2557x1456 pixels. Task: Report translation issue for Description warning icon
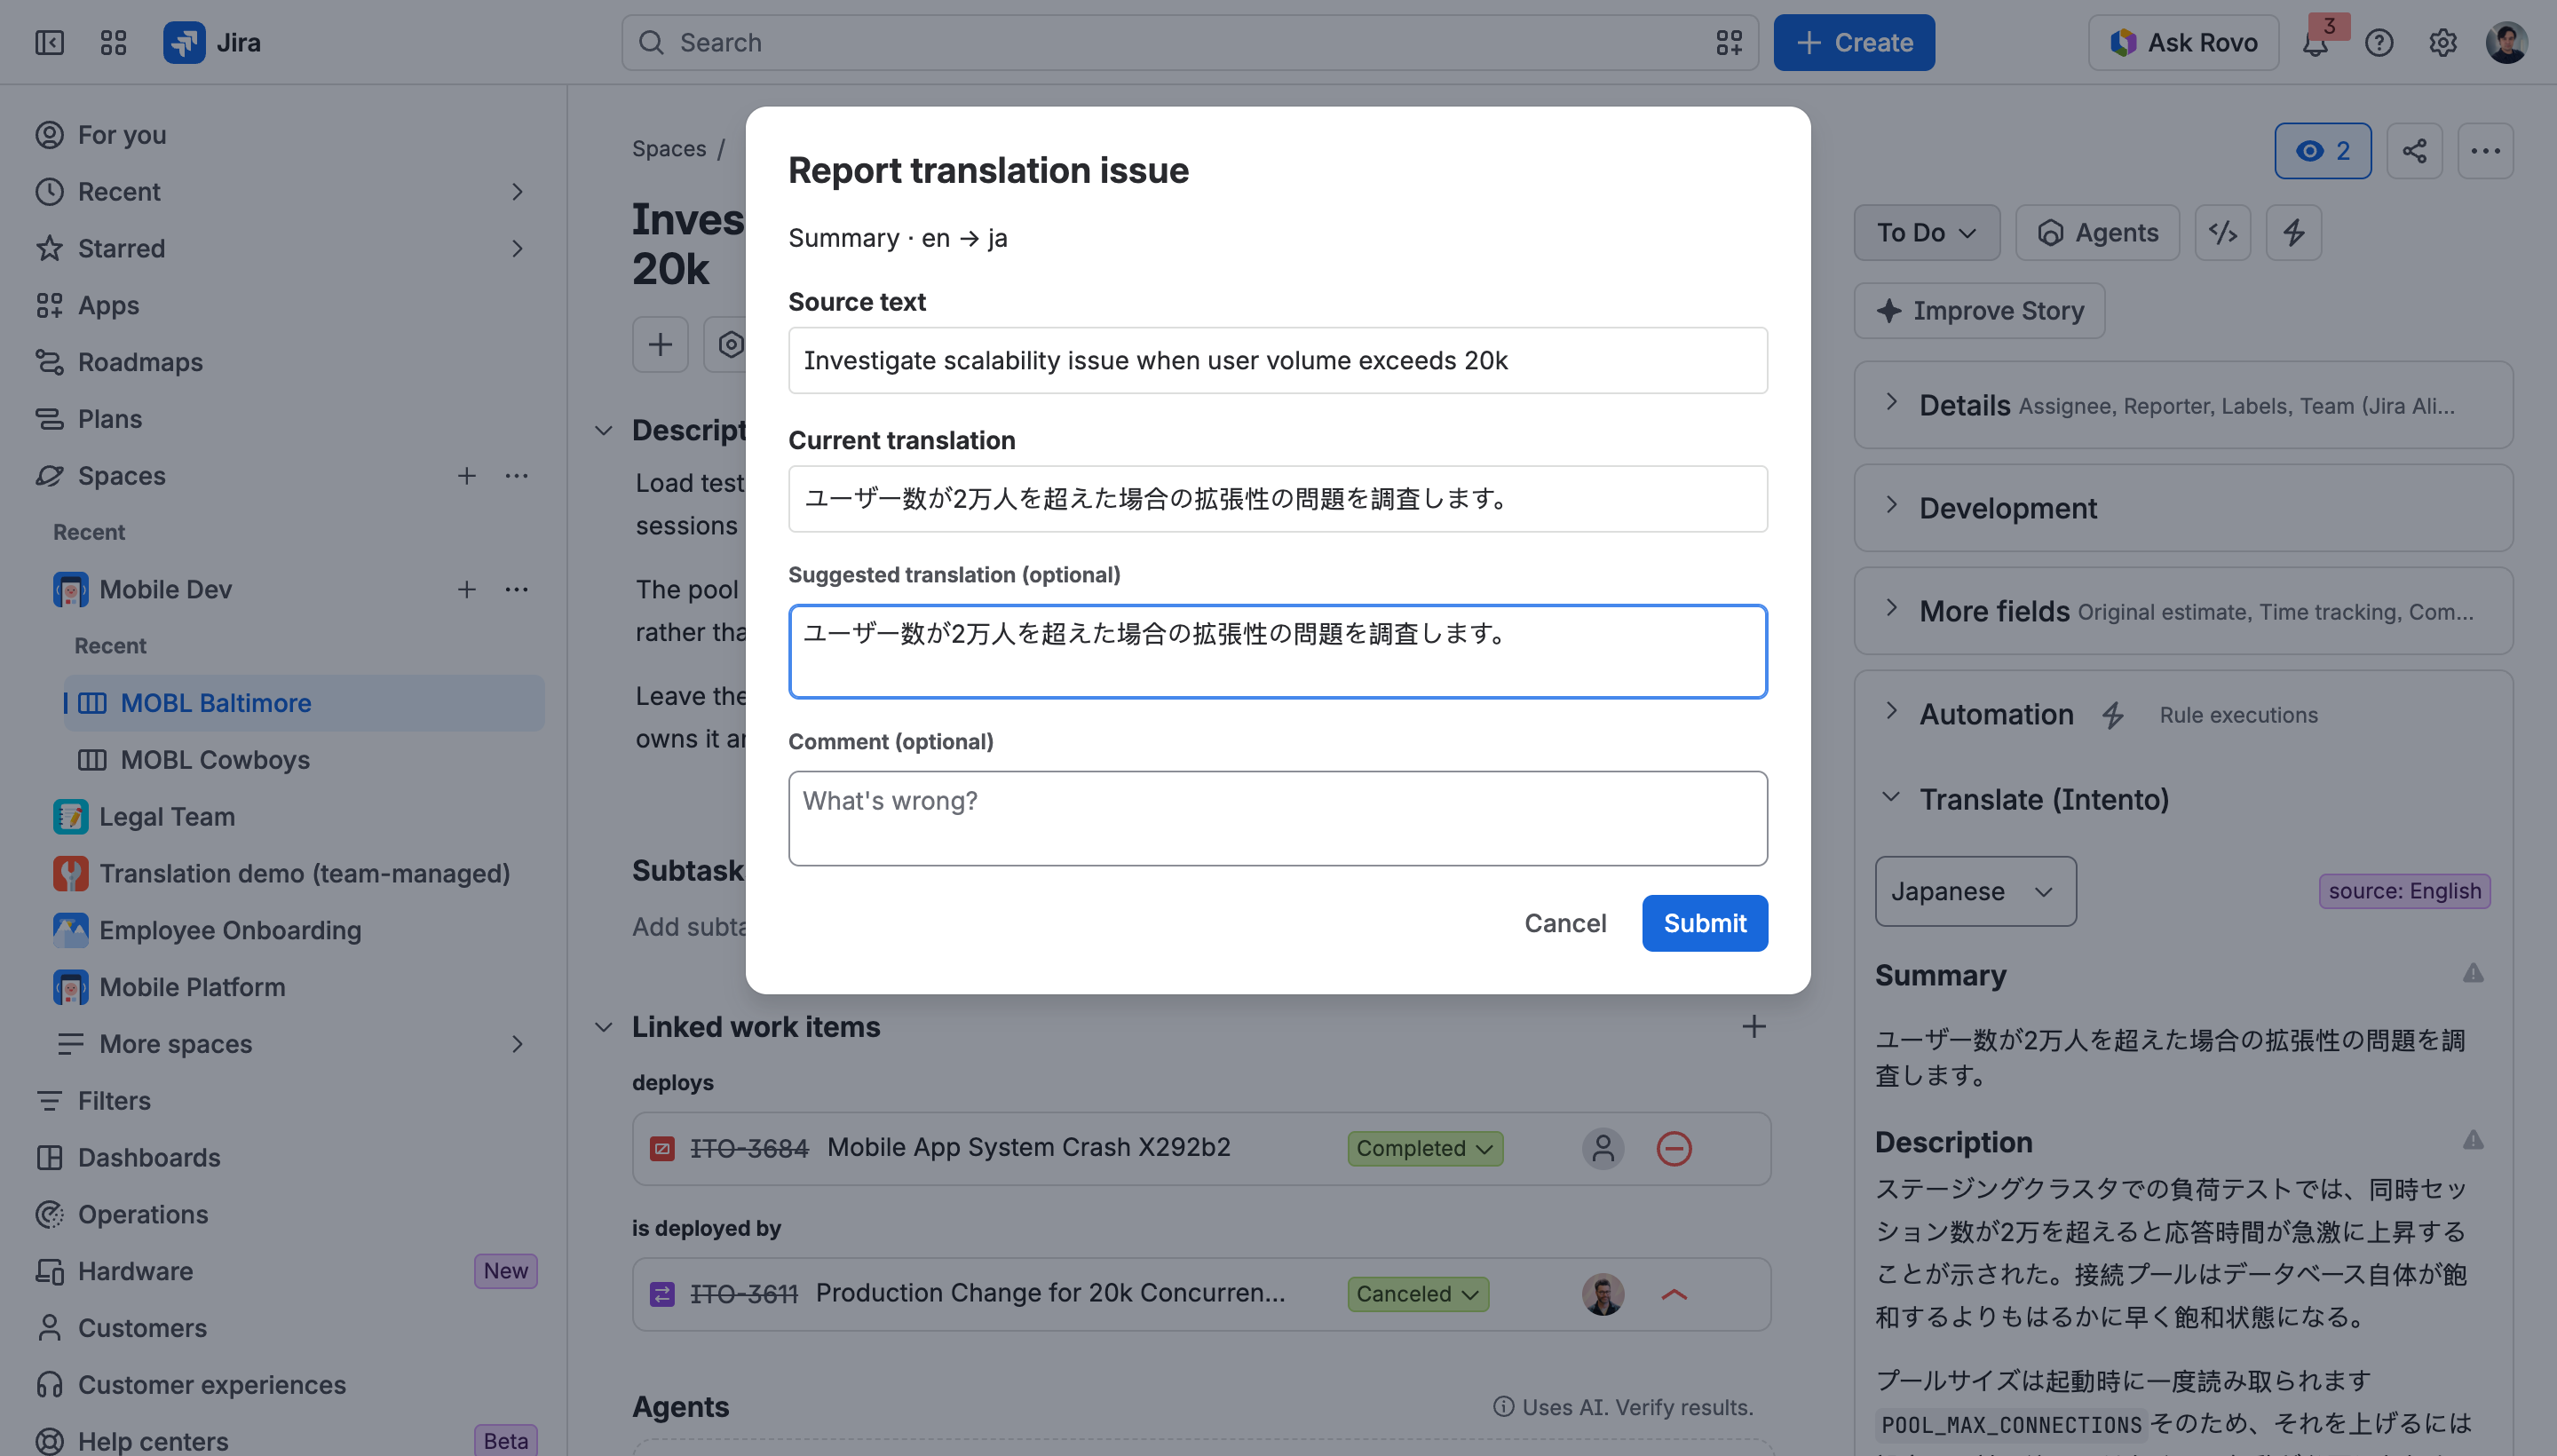2472,1140
